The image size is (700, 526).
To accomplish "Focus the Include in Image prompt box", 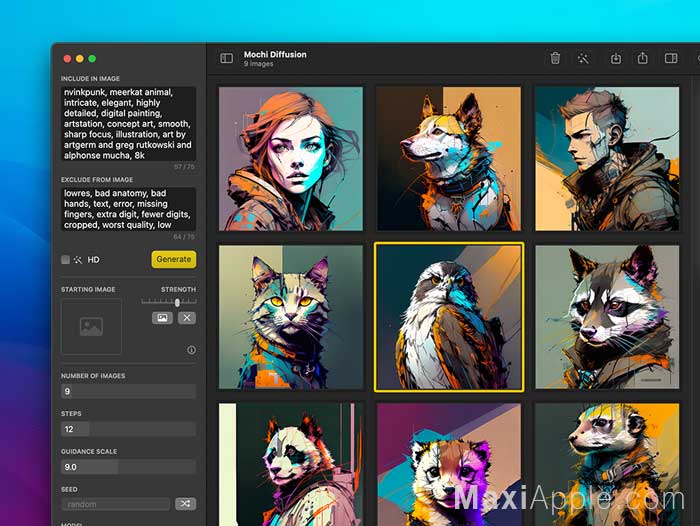I will (128, 124).
